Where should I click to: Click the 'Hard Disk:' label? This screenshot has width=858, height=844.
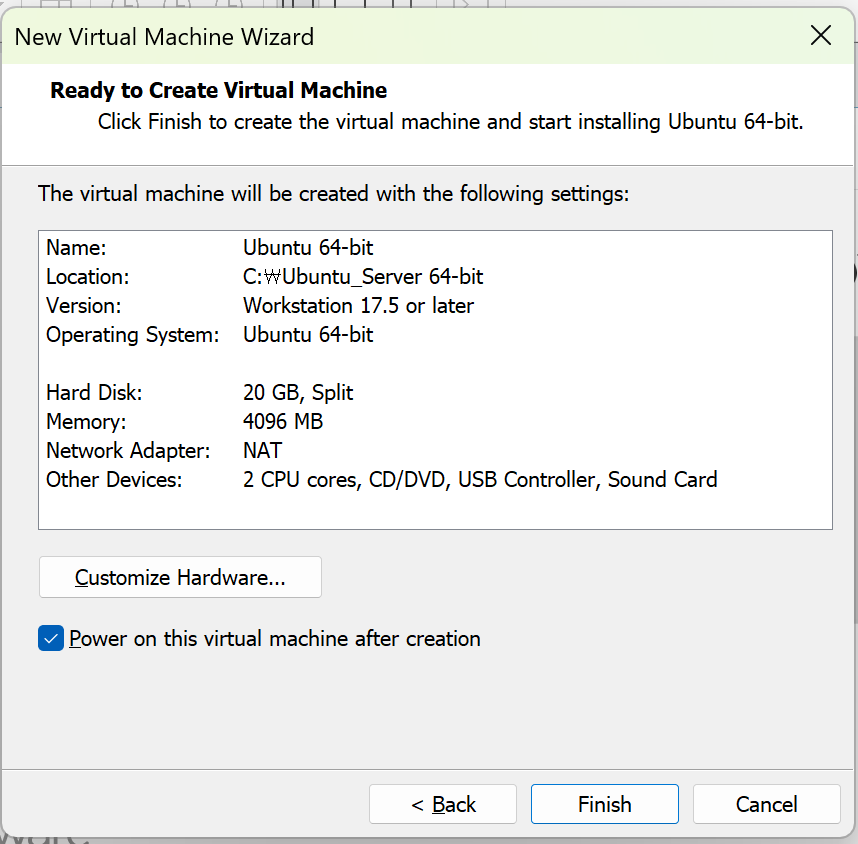tap(94, 392)
